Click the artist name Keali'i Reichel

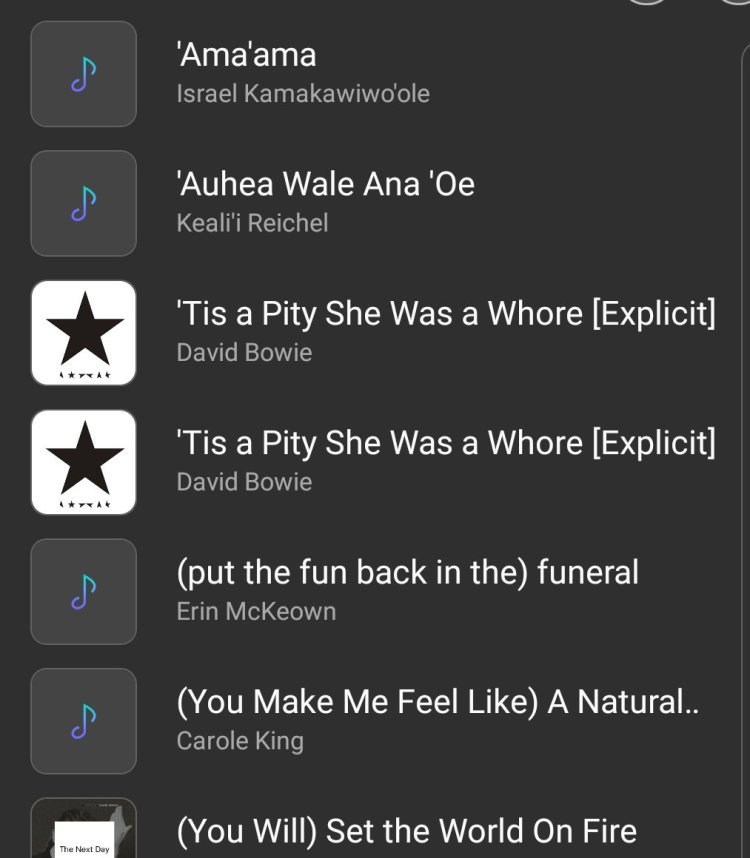(252, 223)
